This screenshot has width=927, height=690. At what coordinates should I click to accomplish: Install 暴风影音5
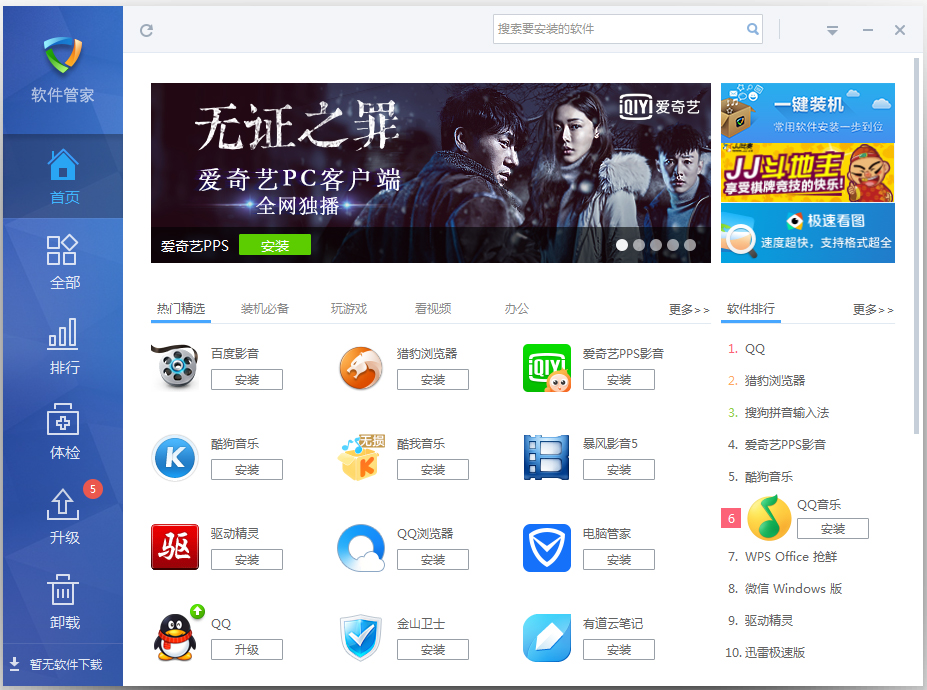tap(619, 469)
